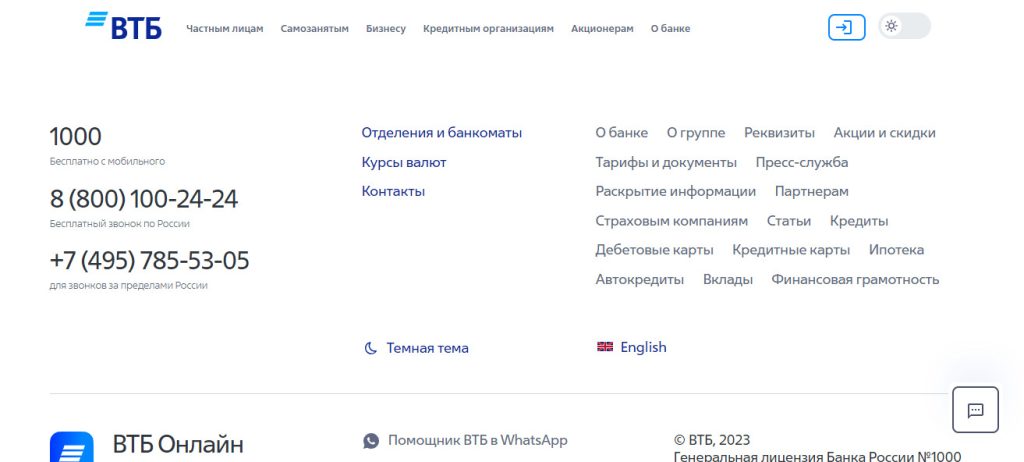Viewport: 1024px width, 462px height.
Task: Go to Пресс-служба page
Action: tap(802, 162)
